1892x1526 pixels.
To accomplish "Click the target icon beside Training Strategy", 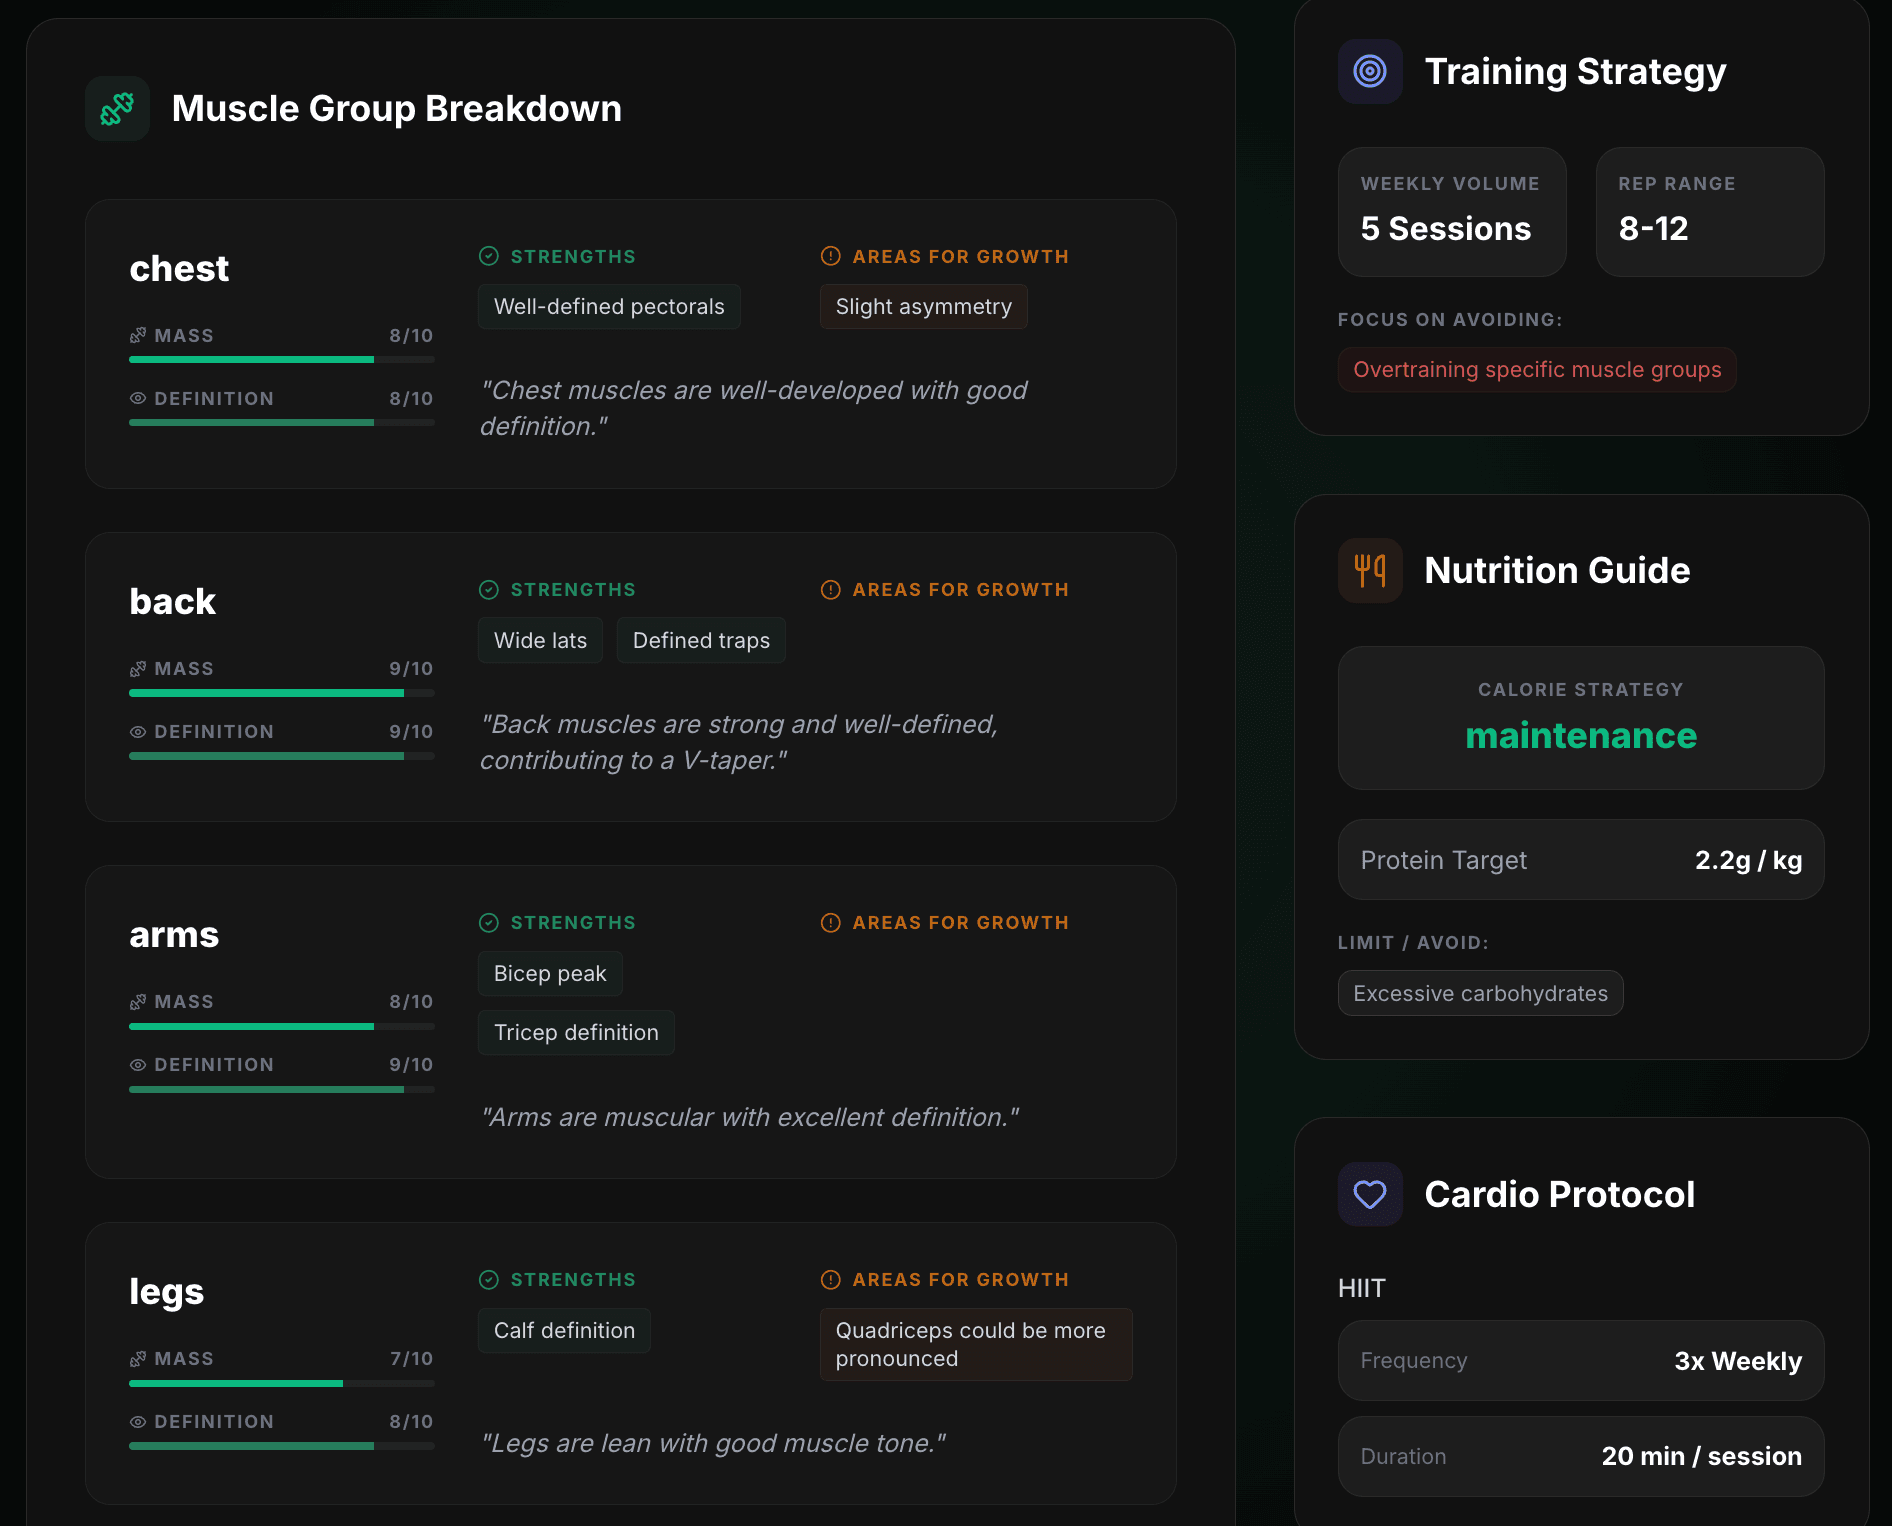I will 1369,71.
